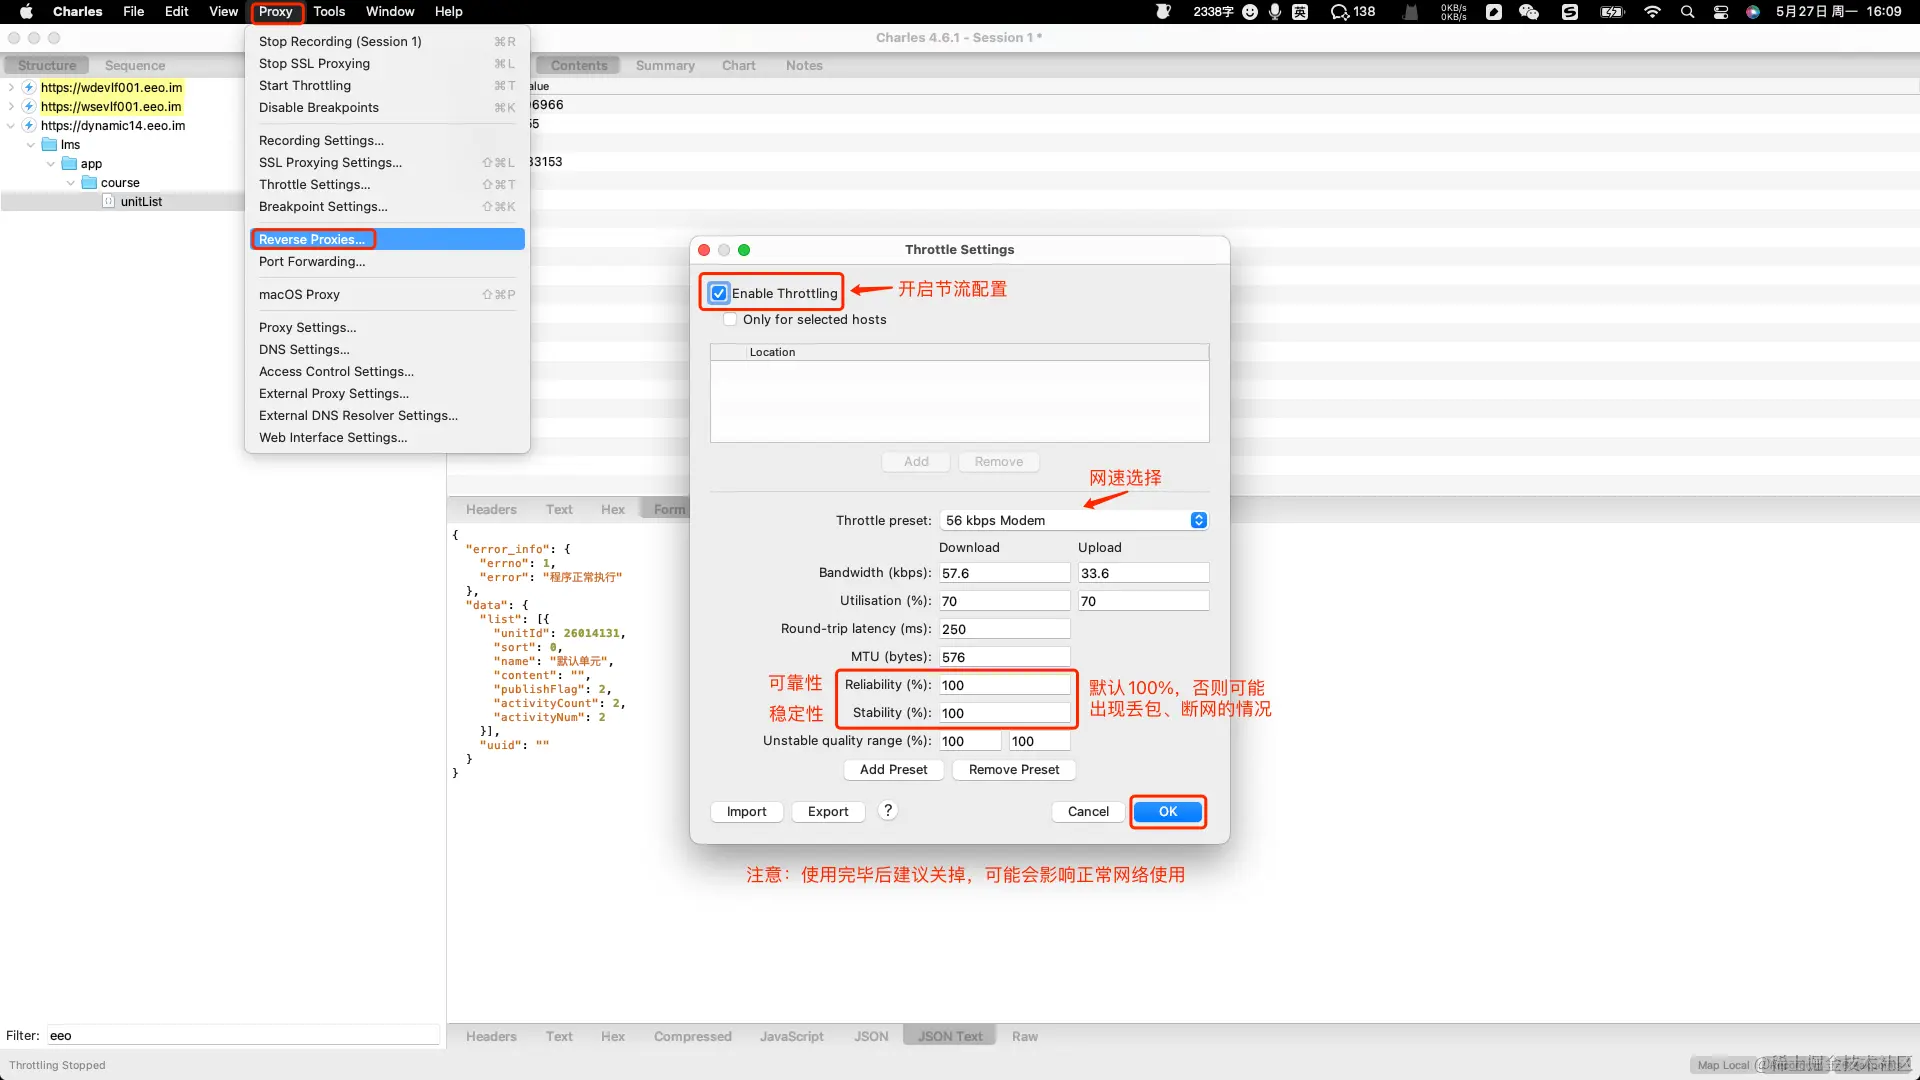Expand the wdevlf001.eeo.im tree node
1920x1080 pixels.
coord(11,87)
